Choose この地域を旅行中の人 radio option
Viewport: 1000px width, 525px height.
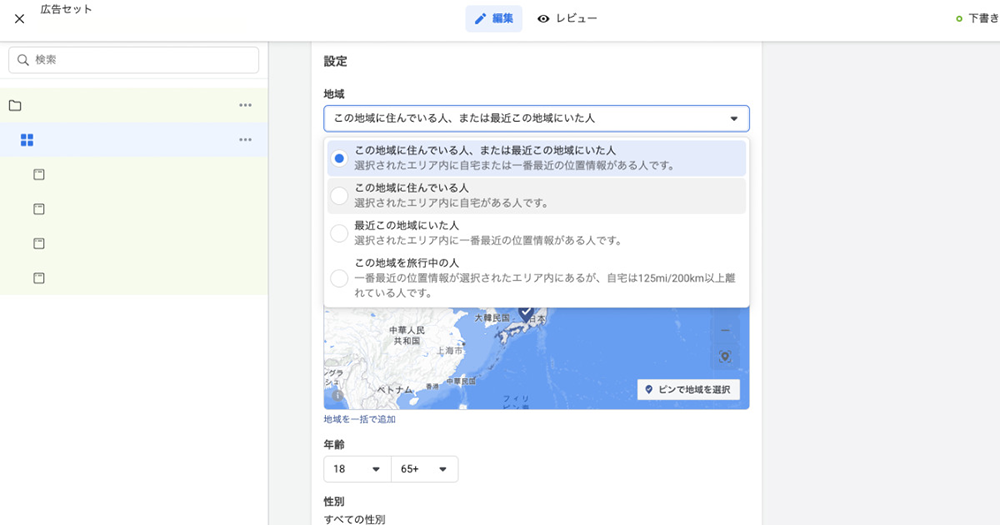point(339,278)
